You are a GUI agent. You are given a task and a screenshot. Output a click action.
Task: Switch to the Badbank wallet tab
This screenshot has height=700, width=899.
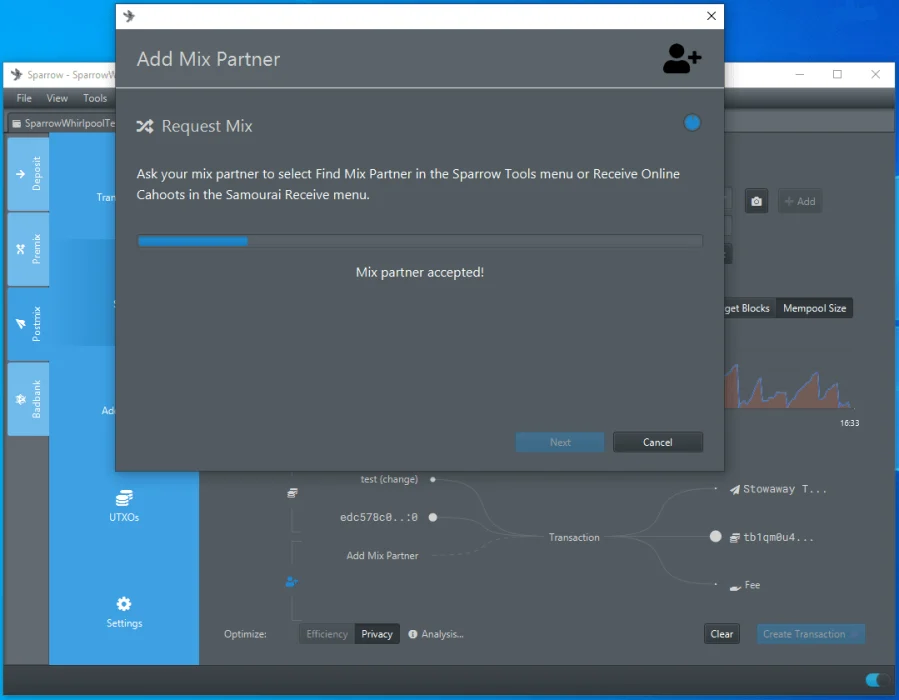[28, 399]
